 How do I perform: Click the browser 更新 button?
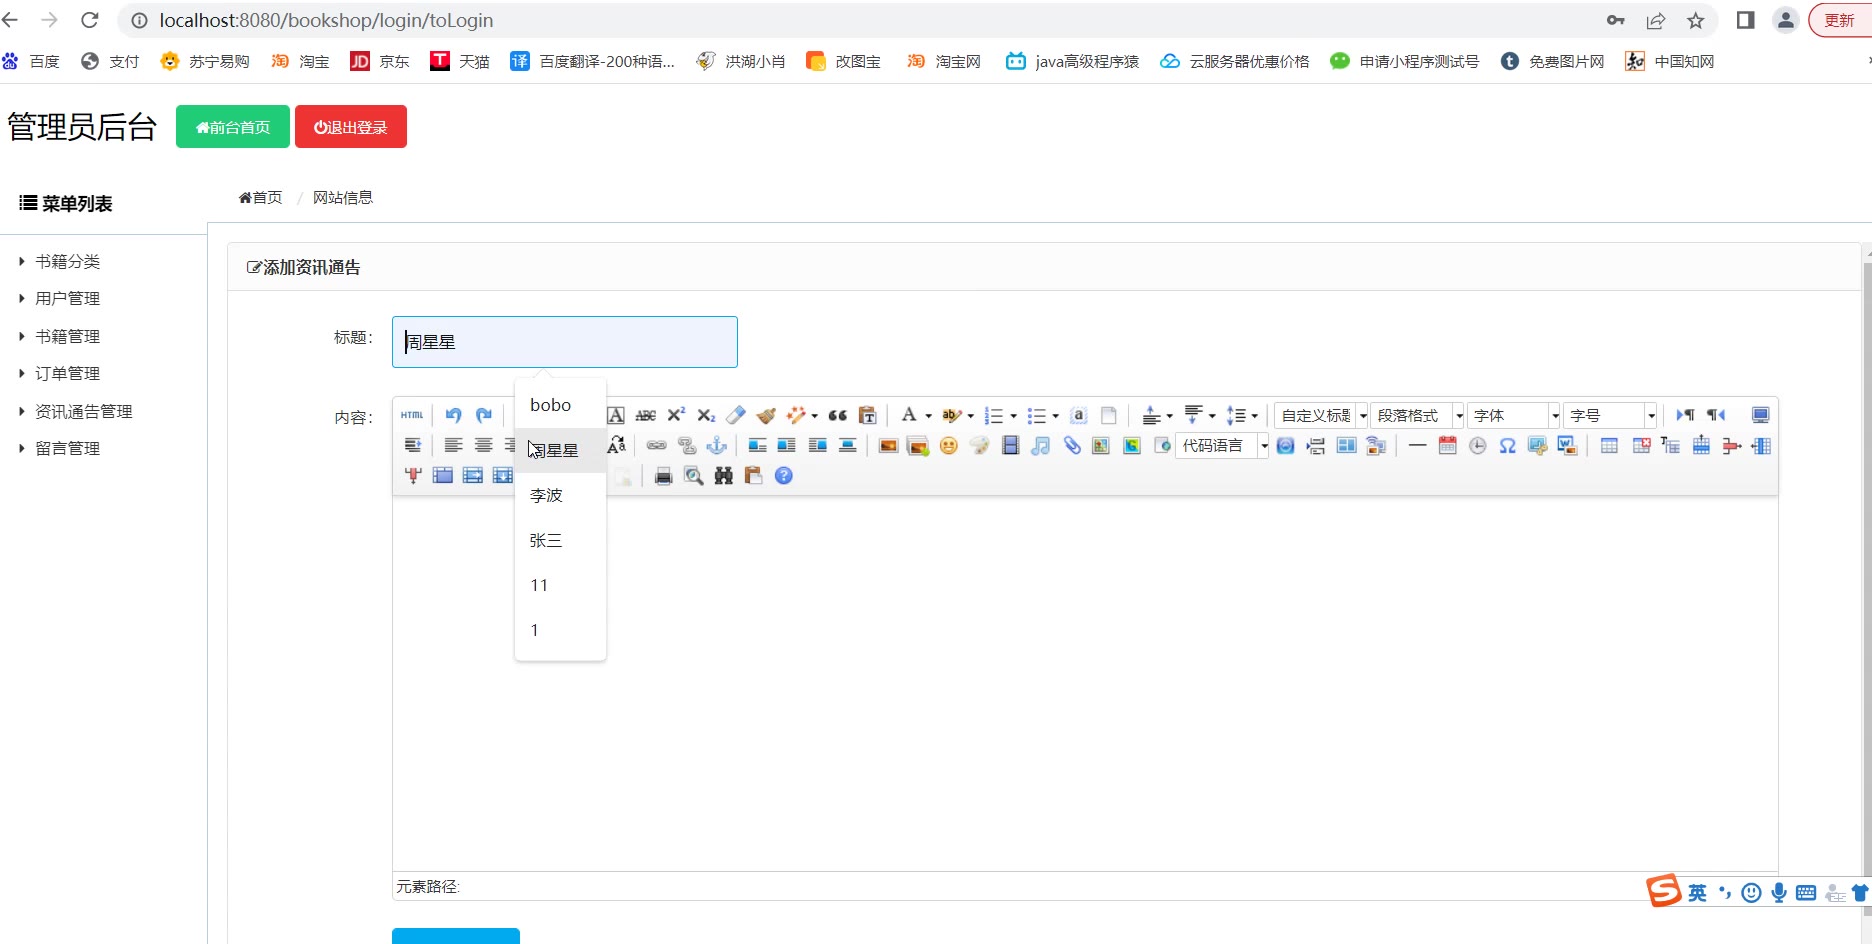click(x=1840, y=20)
